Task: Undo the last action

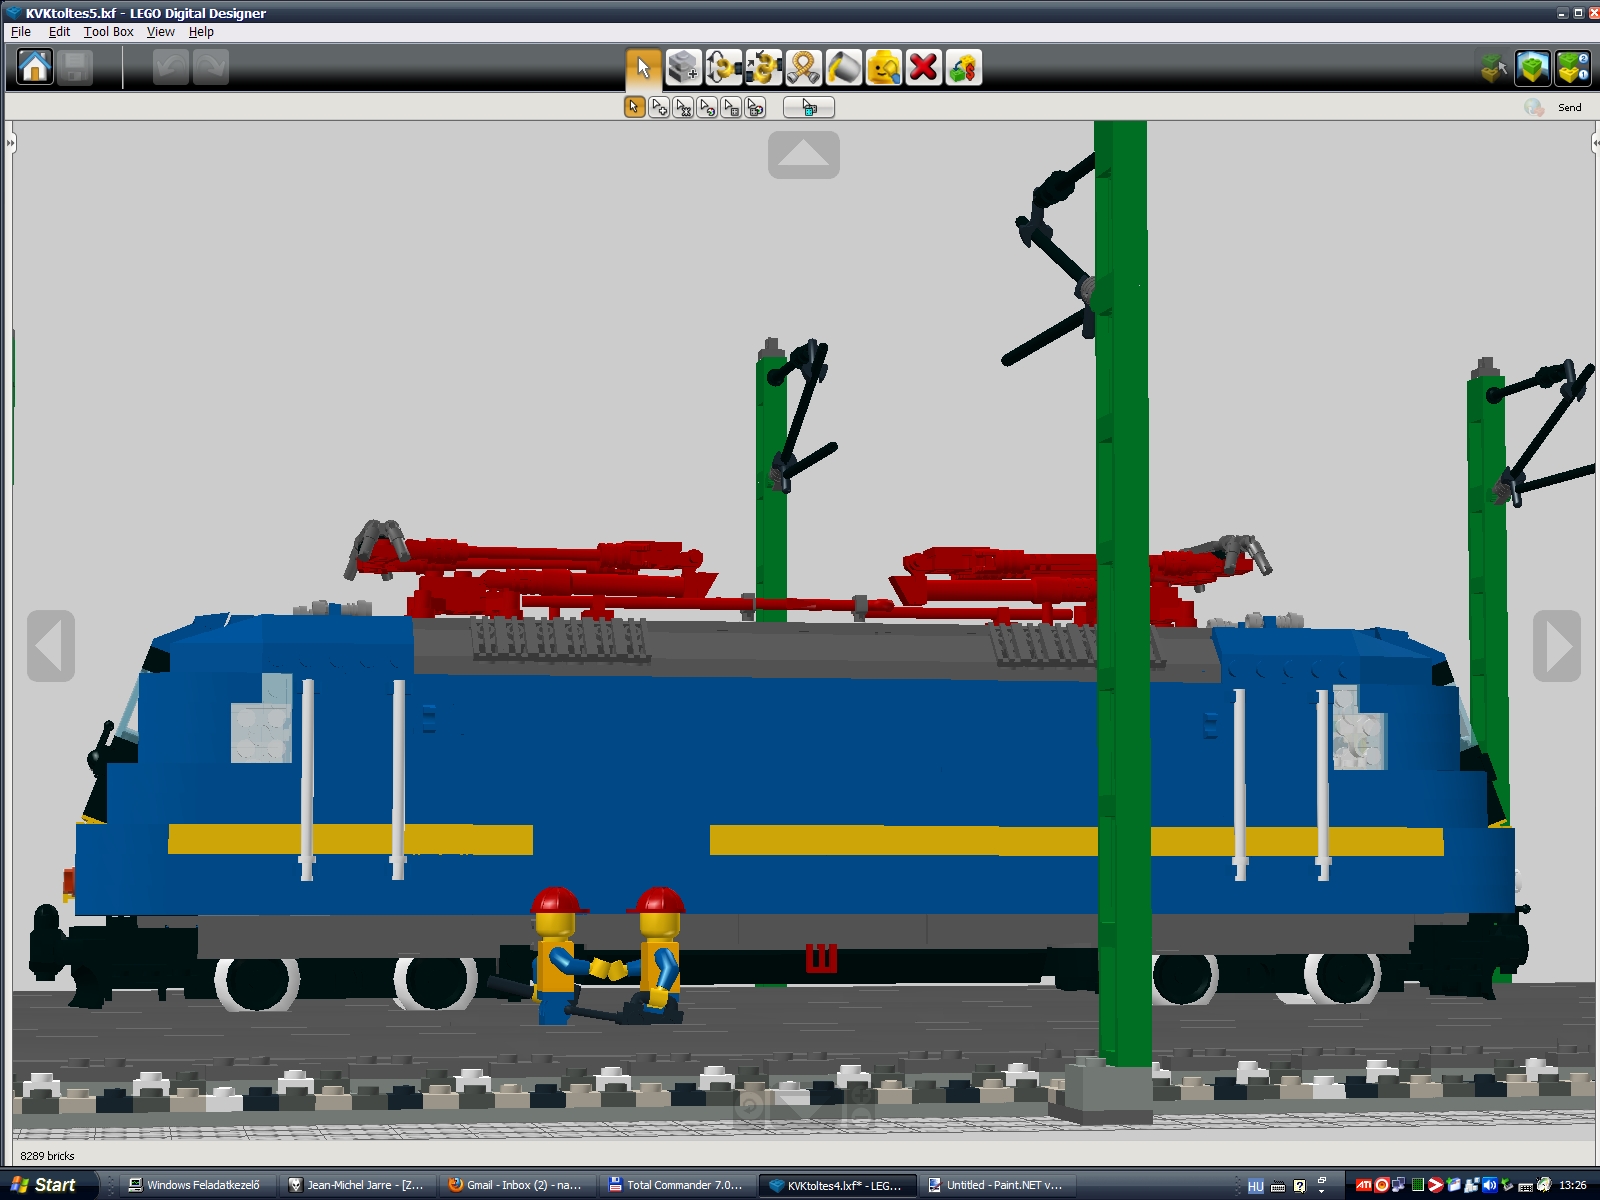Action: pyautogui.click(x=171, y=67)
